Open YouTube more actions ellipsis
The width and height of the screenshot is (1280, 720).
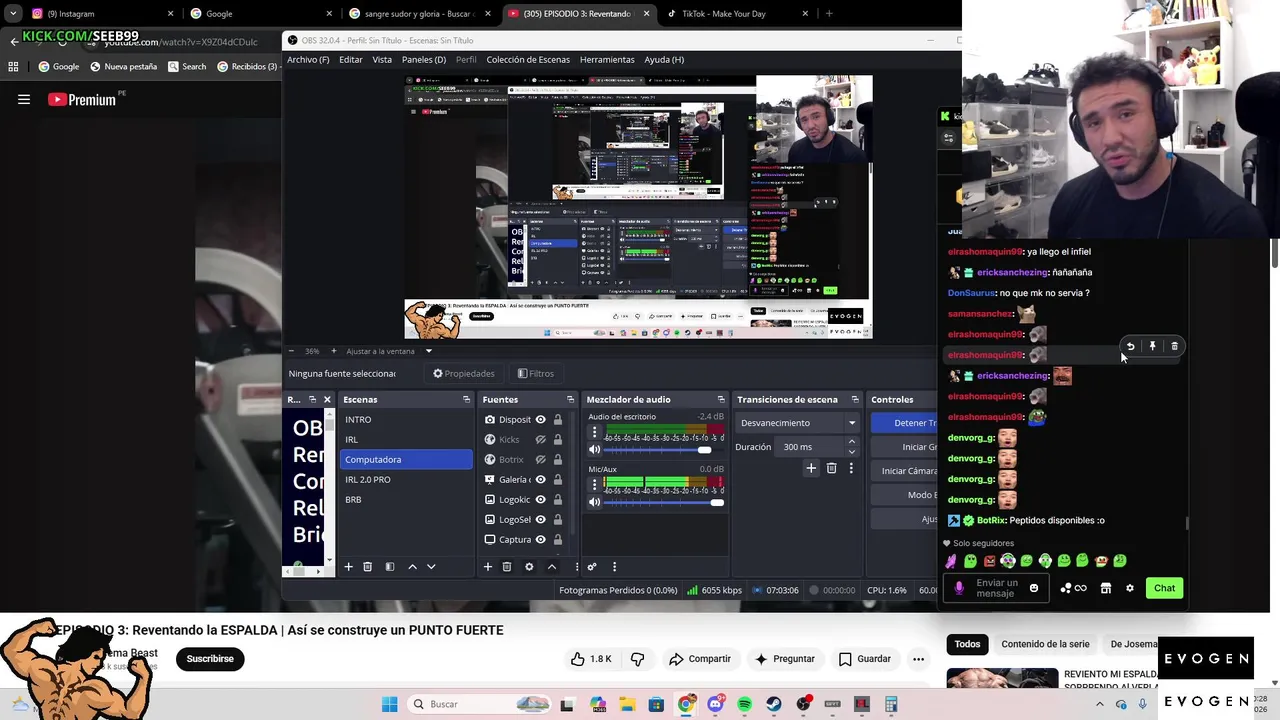click(x=918, y=659)
